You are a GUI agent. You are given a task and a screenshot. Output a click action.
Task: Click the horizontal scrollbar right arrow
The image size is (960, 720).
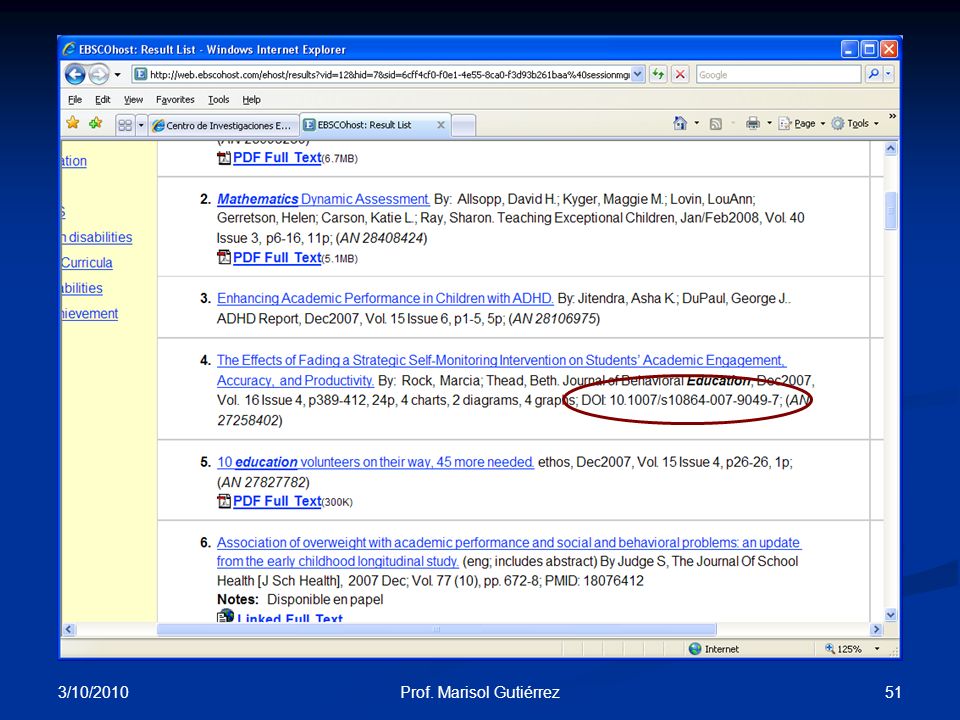point(876,629)
